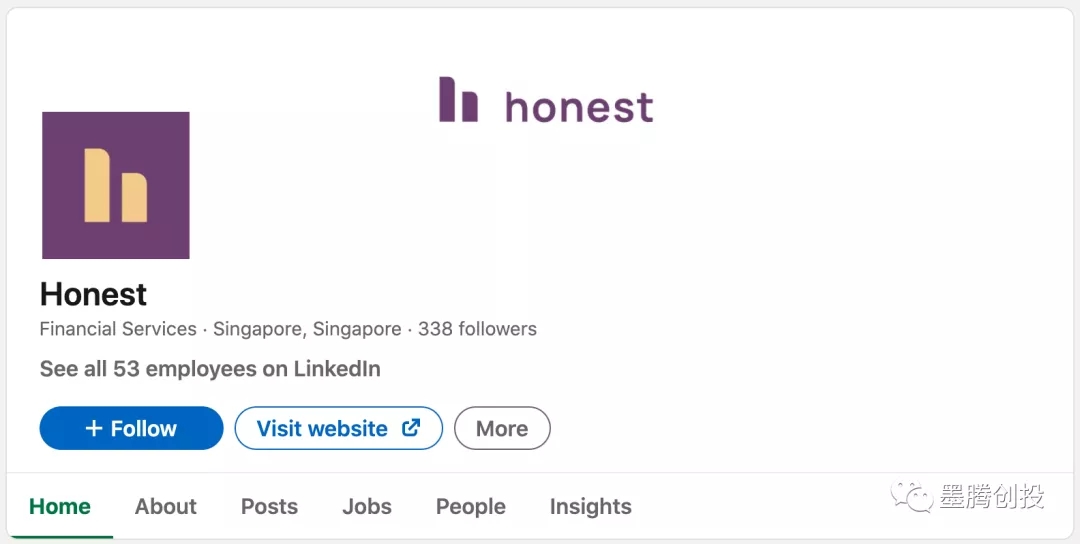Image resolution: width=1080 pixels, height=544 pixels.
Task: Expand the More options button
Action: tap(502, 428)
